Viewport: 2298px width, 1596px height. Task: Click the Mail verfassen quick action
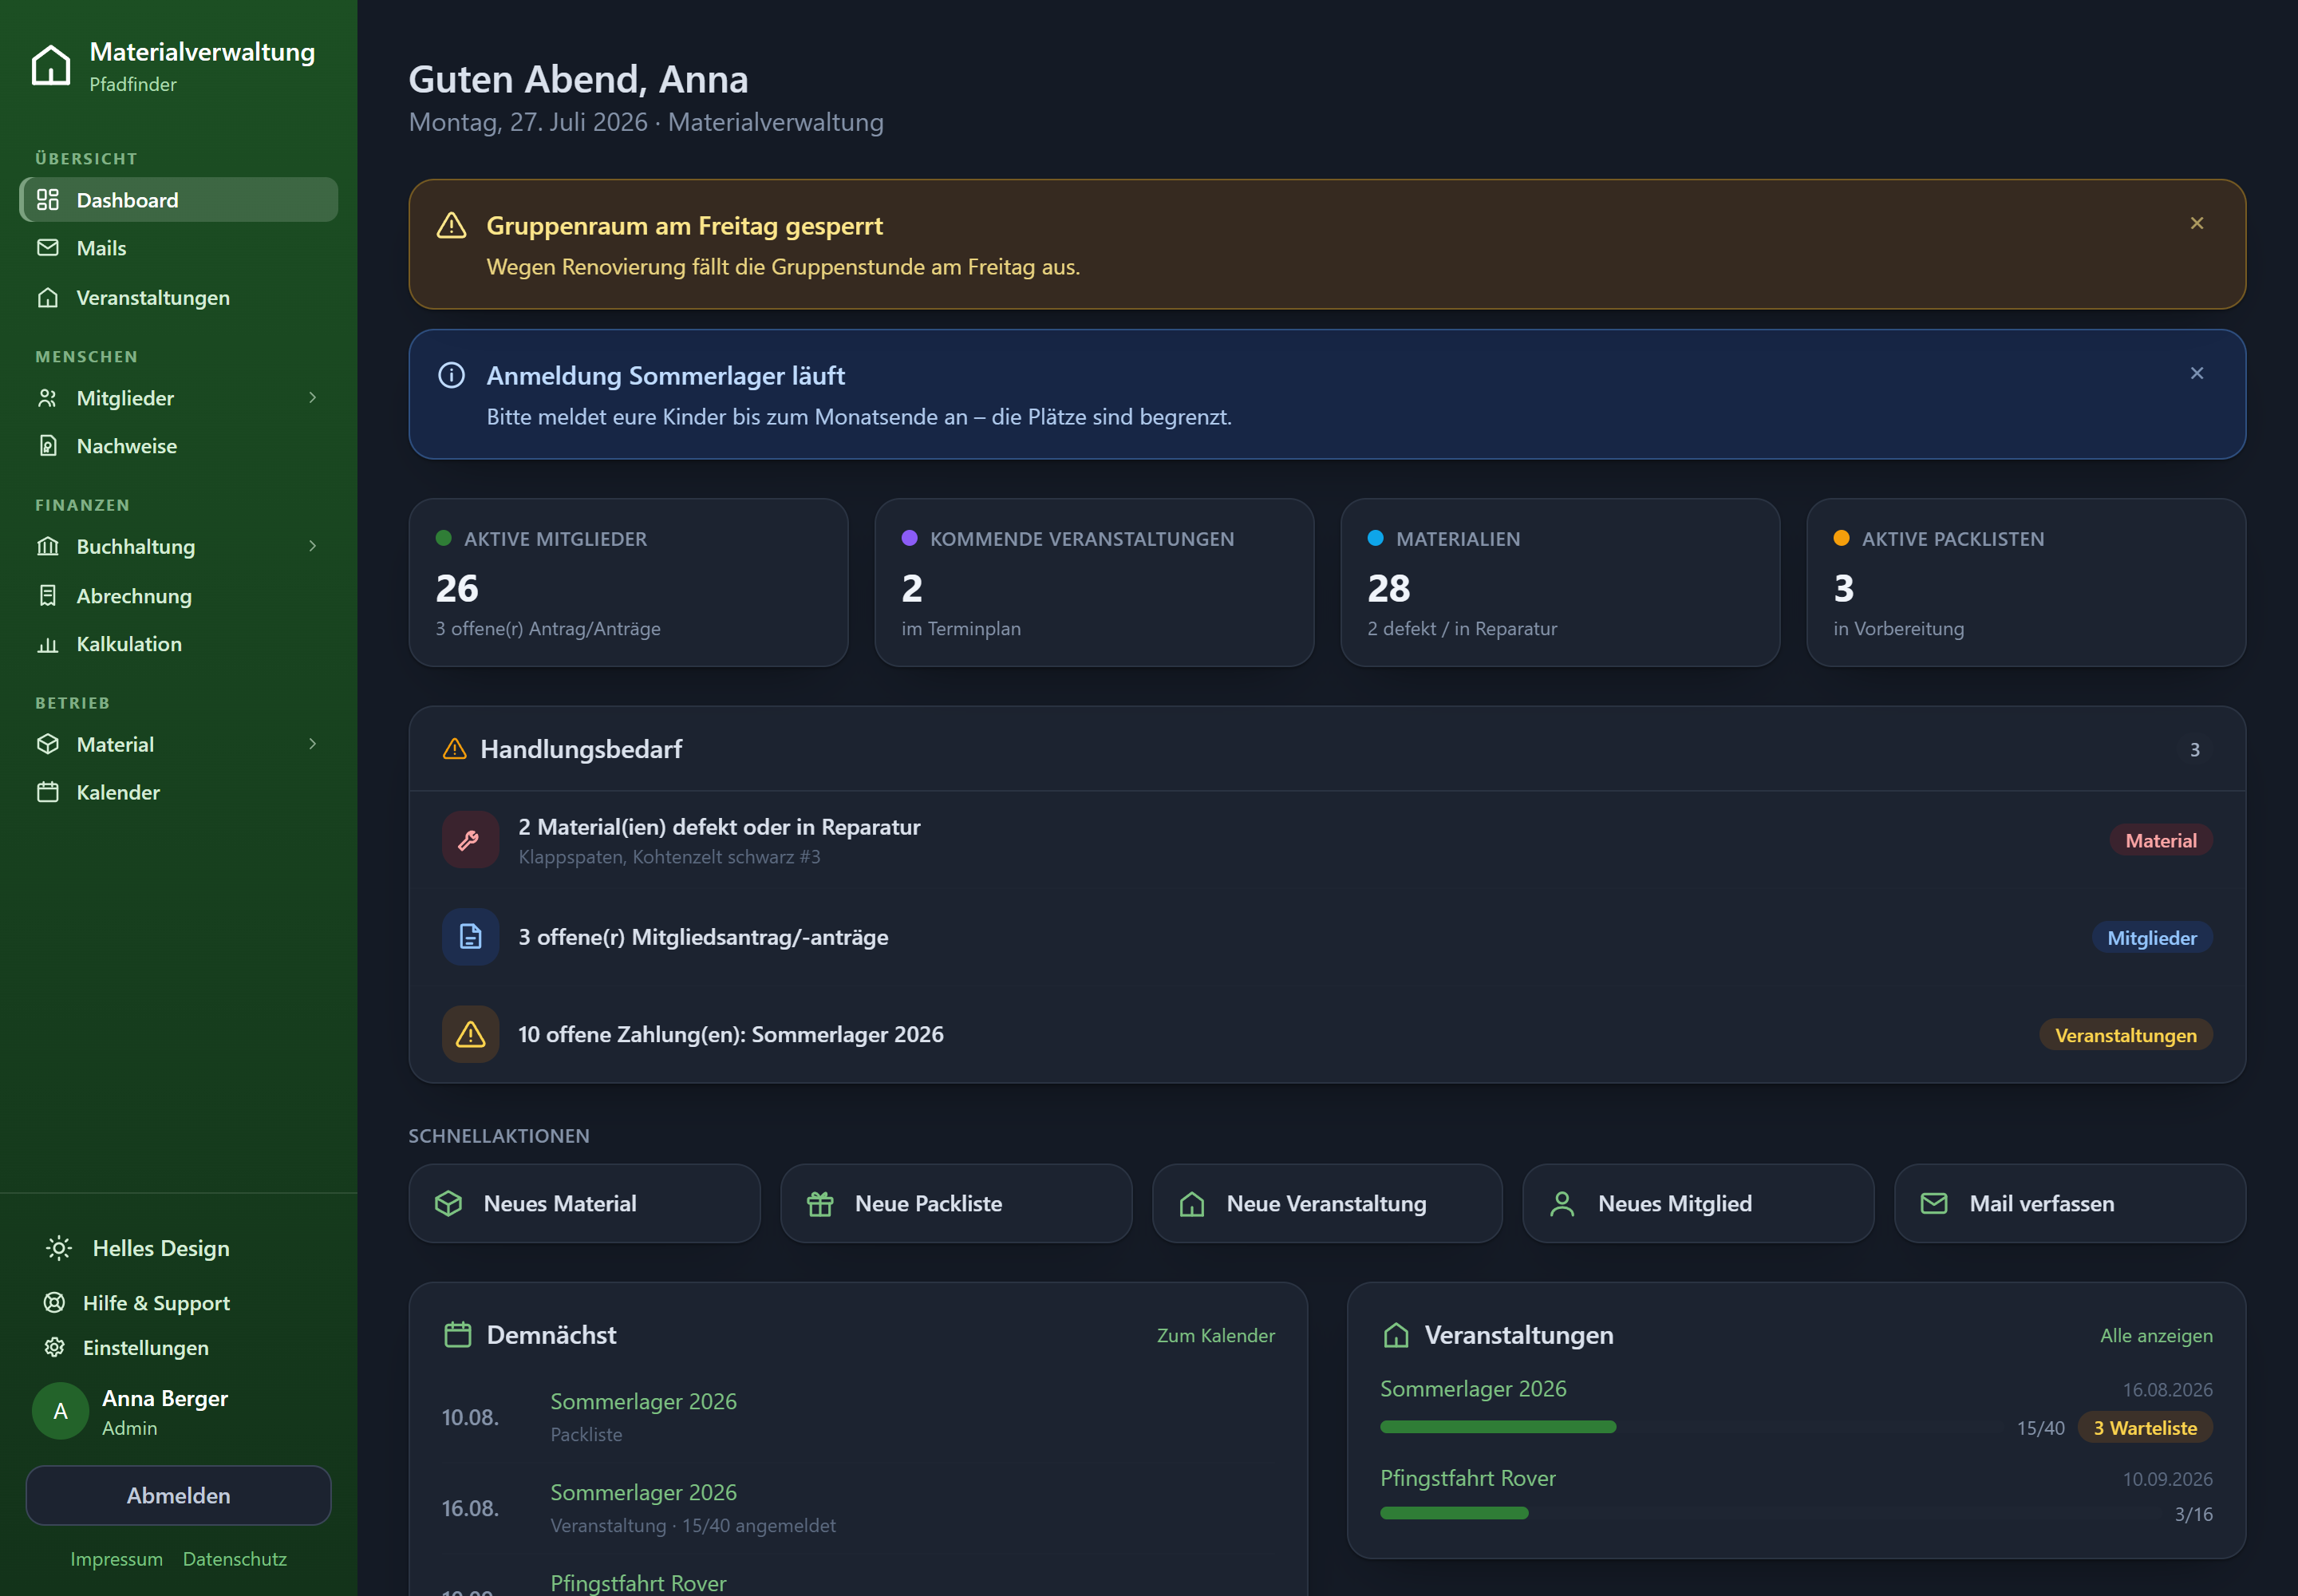pyautogui.click(x=2070, y=1204)
